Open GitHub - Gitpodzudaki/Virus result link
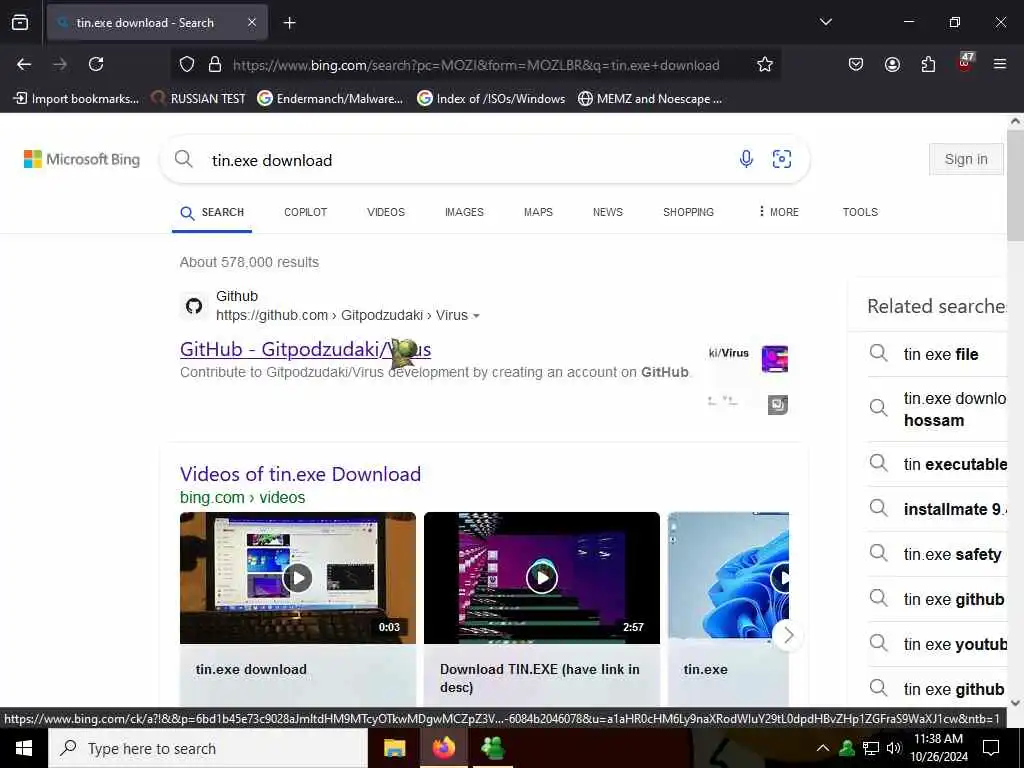1024x768 pixels. tap(306, 349)
